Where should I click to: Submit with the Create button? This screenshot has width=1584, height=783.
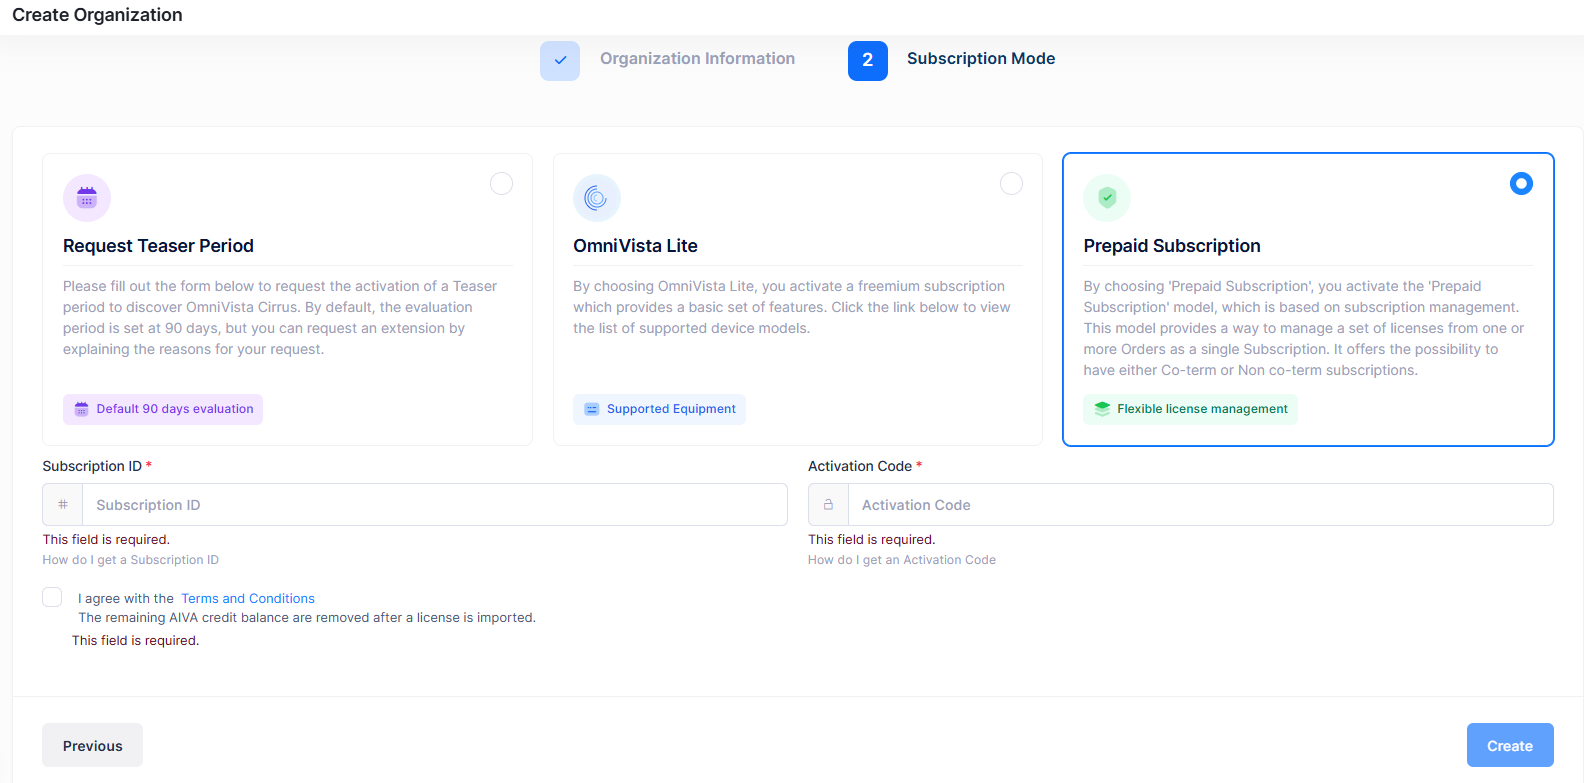[x=1510, y=745]
